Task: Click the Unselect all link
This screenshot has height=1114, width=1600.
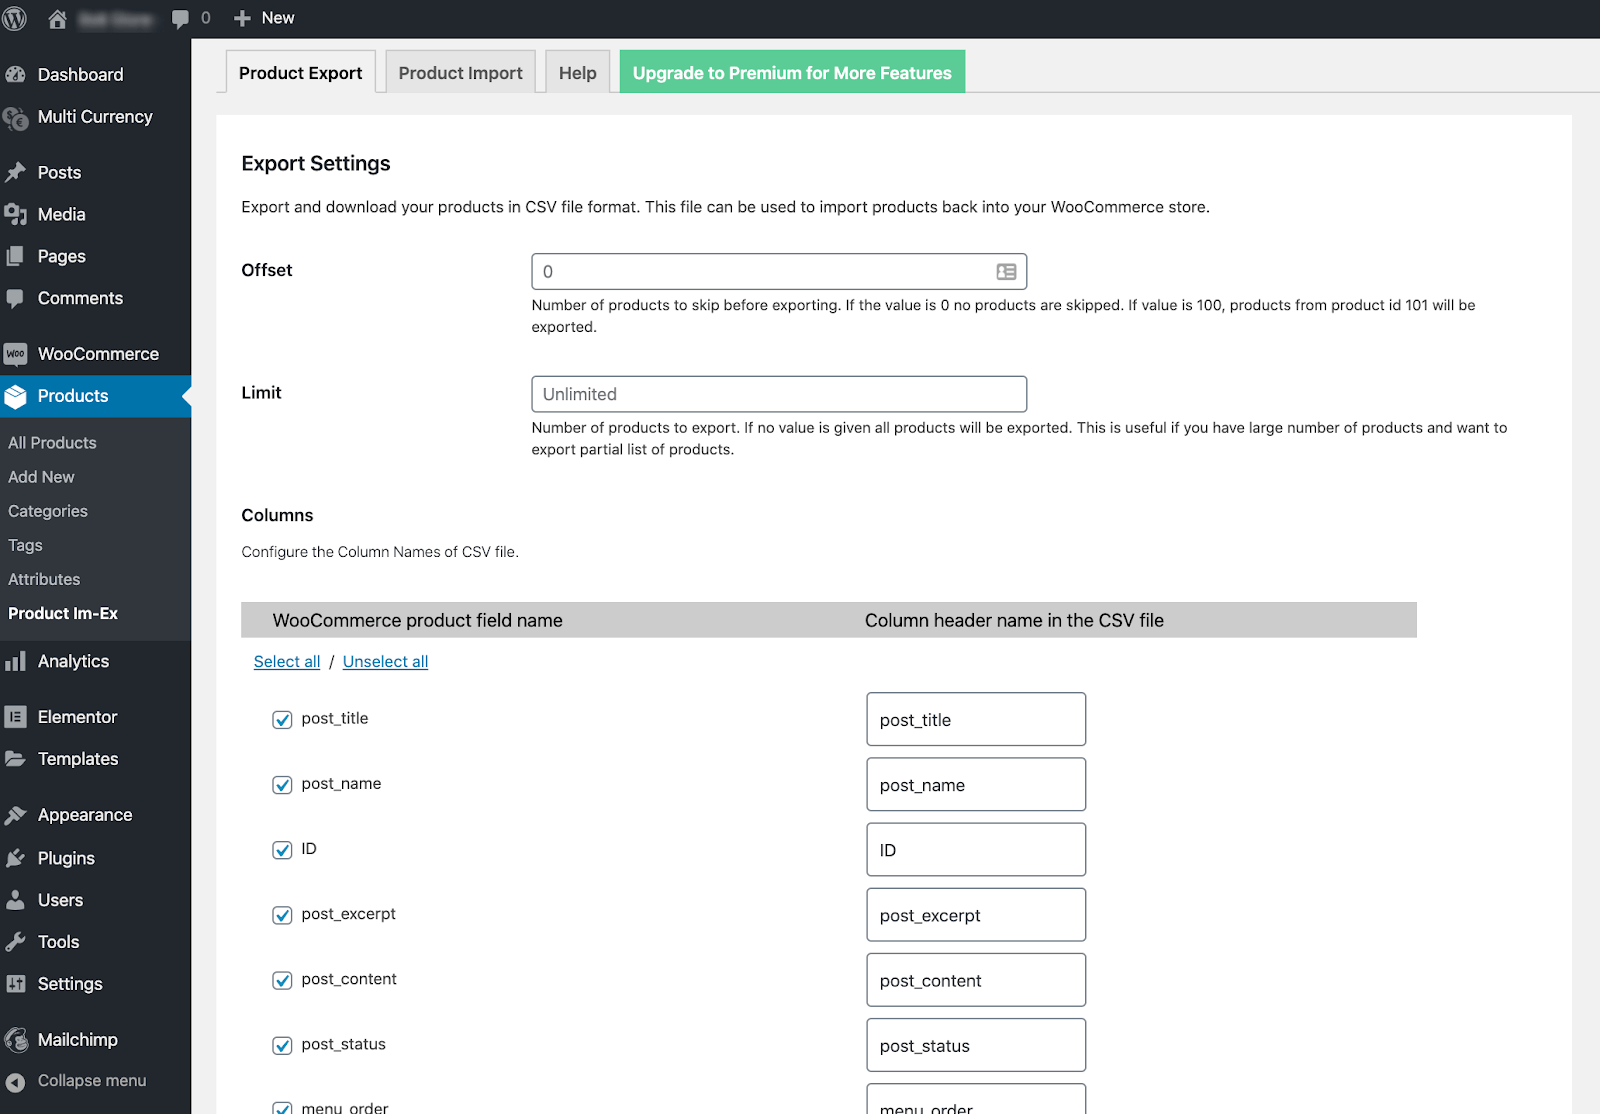Action: coord(385,662)
